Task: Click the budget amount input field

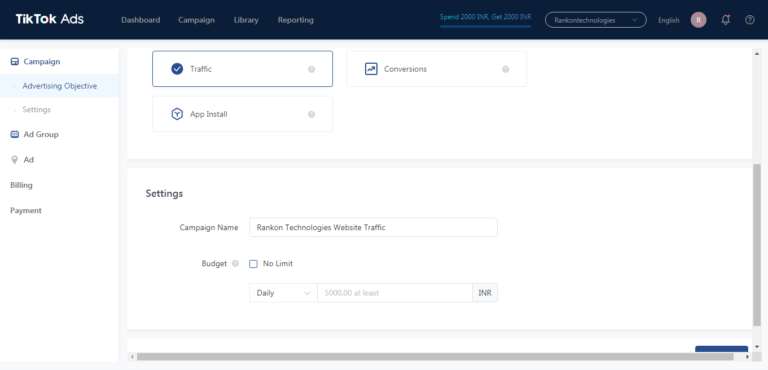Action: pos(395,293)
